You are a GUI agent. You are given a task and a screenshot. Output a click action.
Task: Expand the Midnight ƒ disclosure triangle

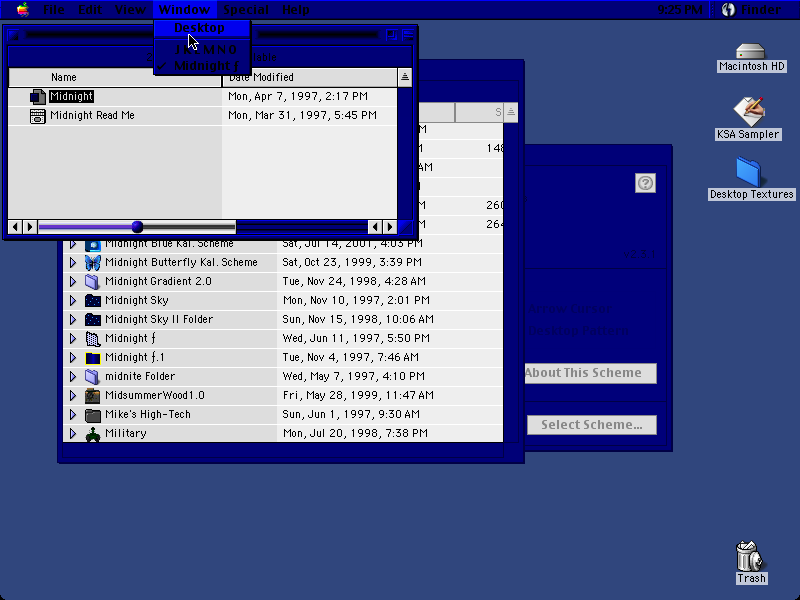(x=73, y=338)
